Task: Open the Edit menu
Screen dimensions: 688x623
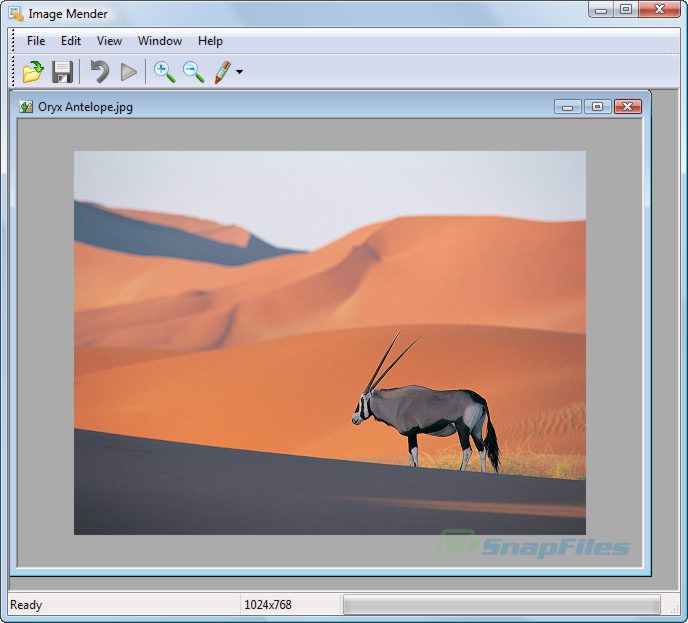Action: [x=71, y=41]
